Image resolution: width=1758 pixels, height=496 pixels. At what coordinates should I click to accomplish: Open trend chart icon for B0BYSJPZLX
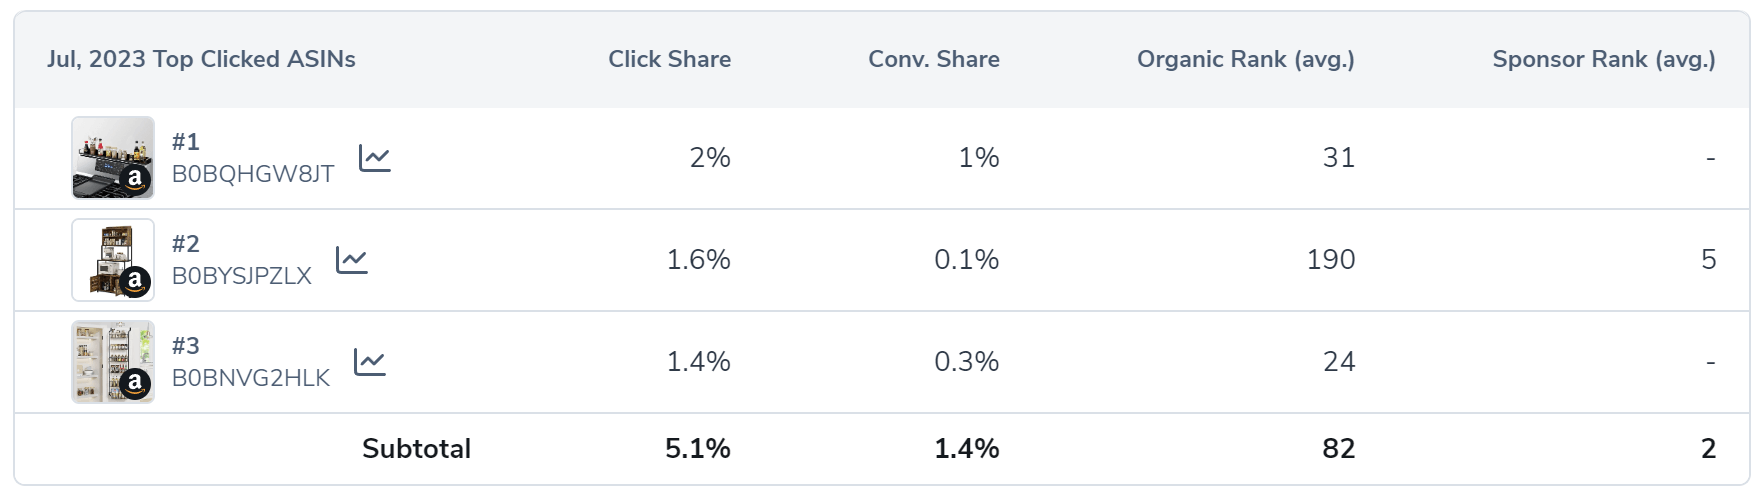352,260
